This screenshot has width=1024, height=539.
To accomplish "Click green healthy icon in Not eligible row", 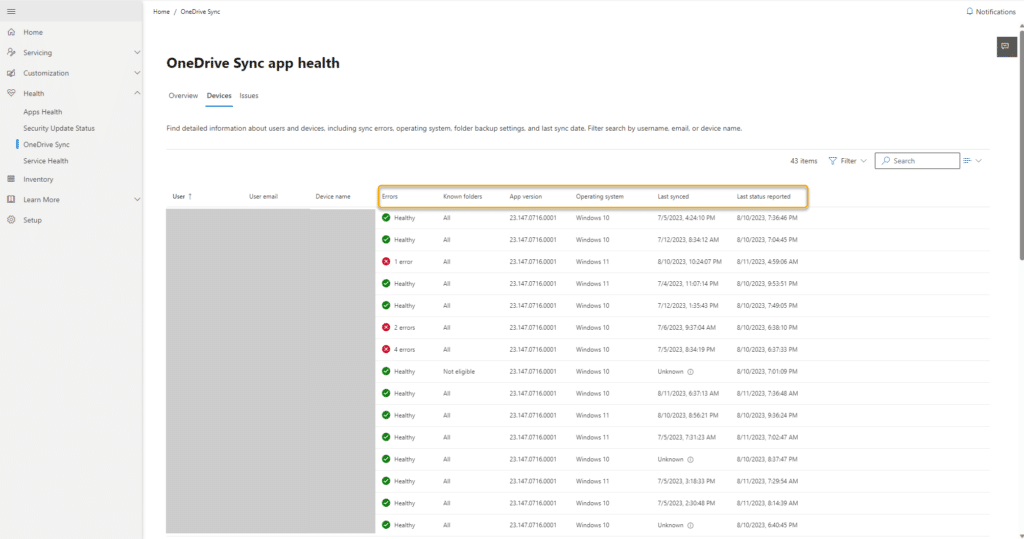I will 386,371.
